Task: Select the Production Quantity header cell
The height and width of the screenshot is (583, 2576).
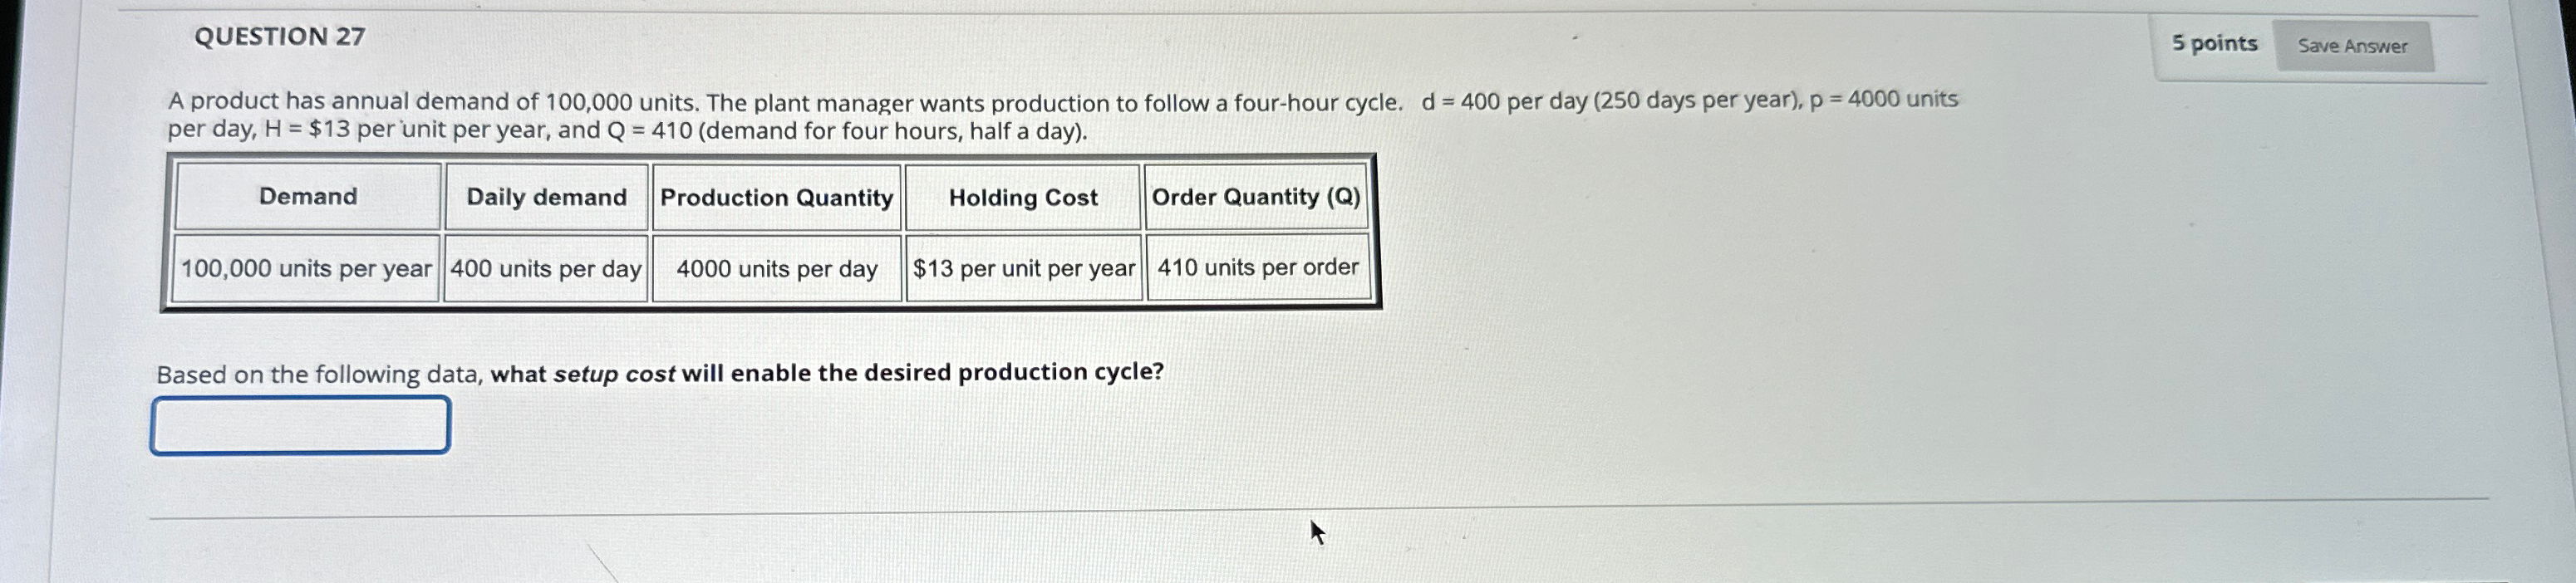Action: (x=775, y=198)
